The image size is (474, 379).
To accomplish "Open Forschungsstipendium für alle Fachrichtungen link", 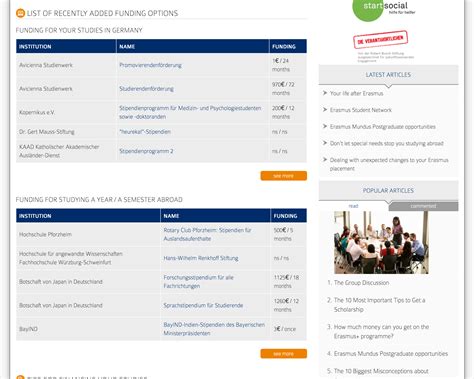I will click(198, 282).
